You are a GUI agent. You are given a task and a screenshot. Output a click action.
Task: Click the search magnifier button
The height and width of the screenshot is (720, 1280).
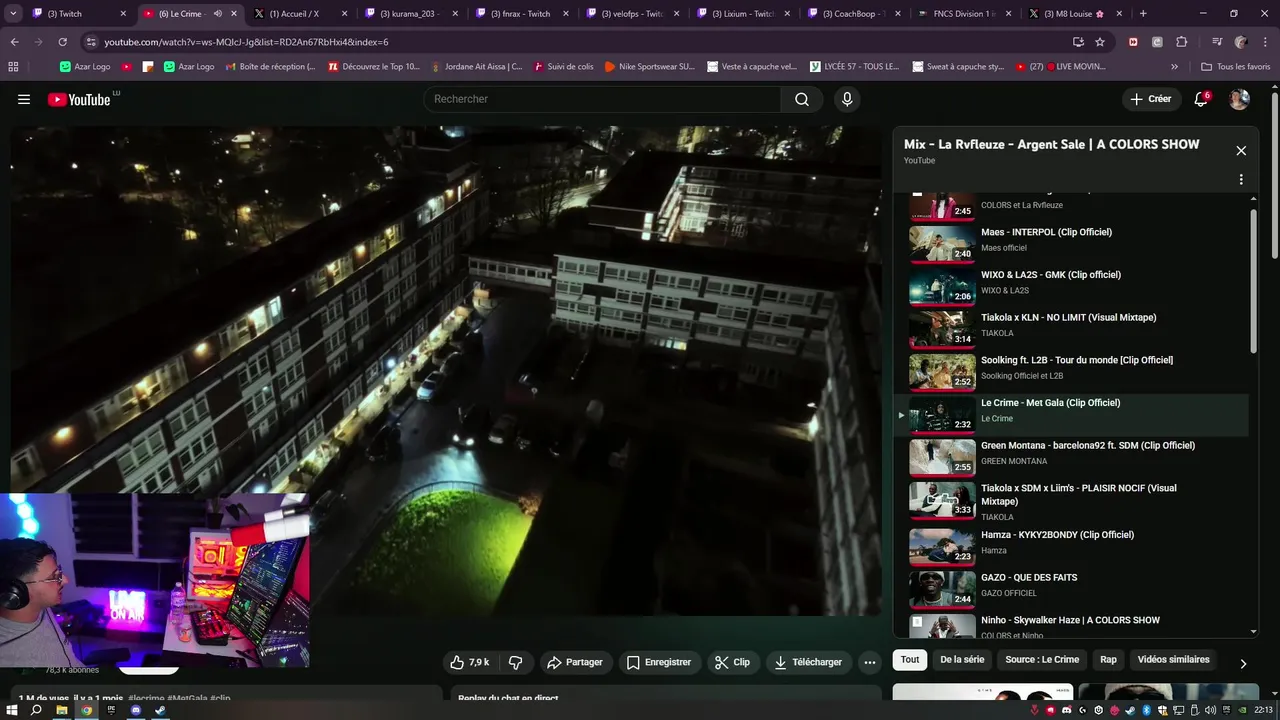tap(802, 99)
